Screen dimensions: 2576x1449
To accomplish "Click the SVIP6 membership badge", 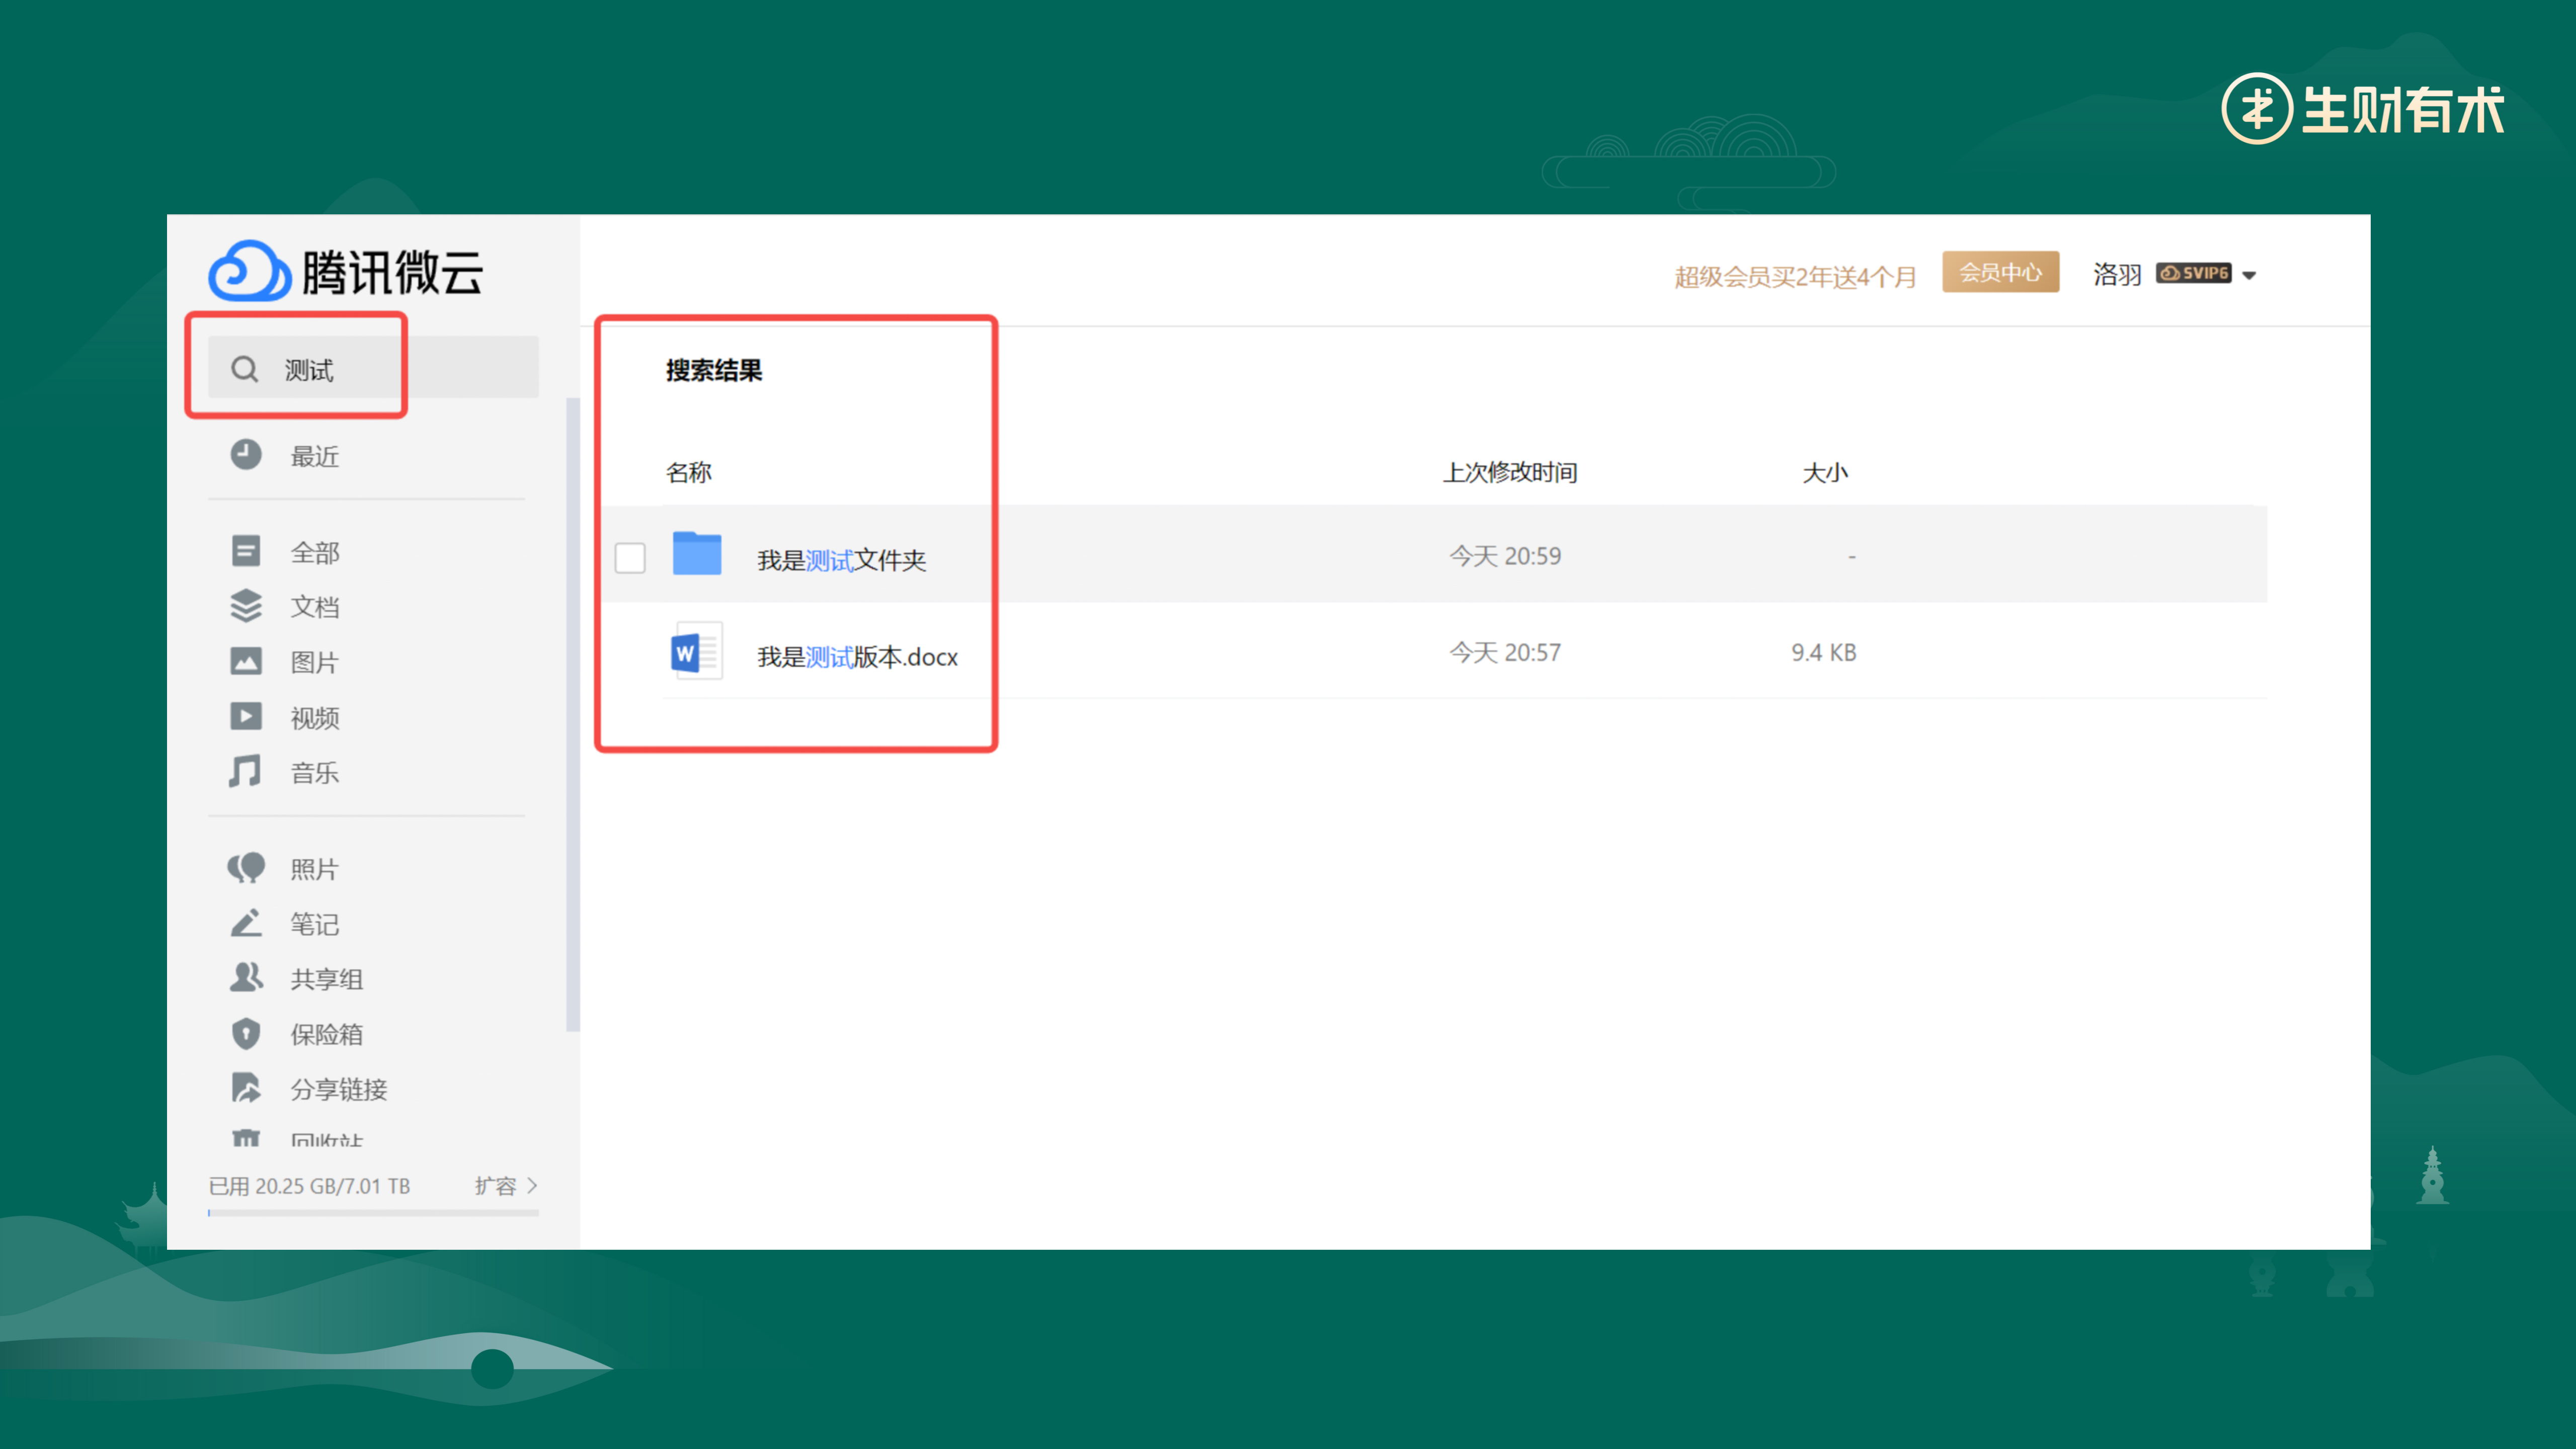I will (x=2194, y=273).
